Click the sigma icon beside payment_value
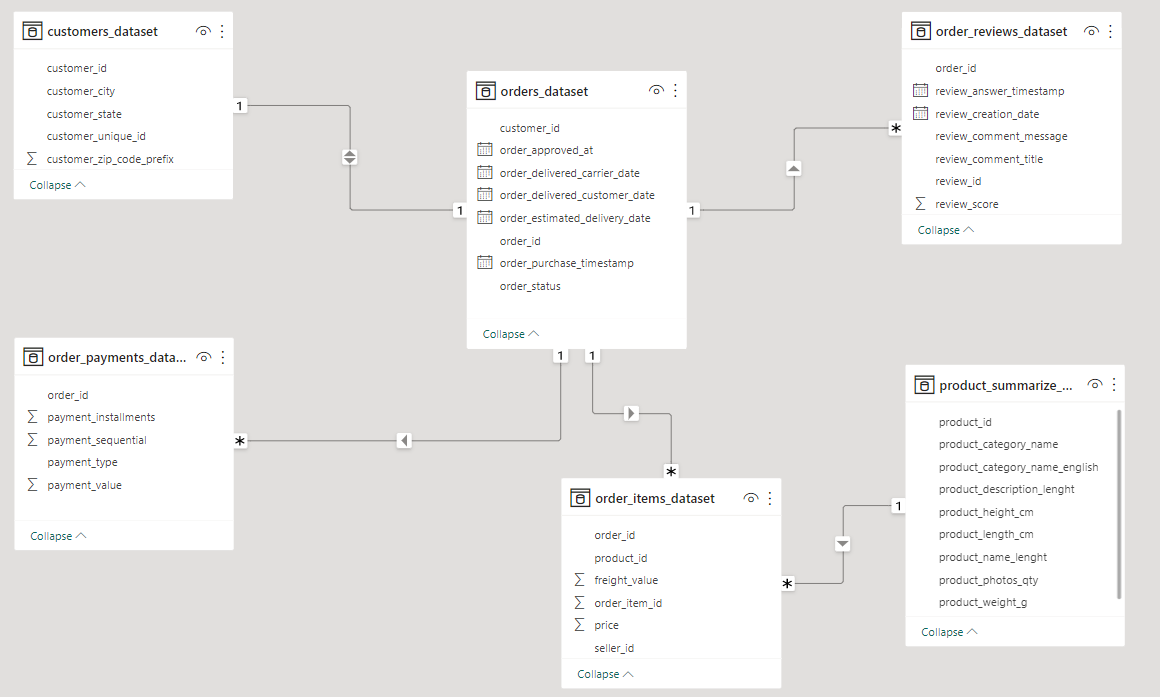This screenshot has height=697, width=1160. tap(31, 485)
